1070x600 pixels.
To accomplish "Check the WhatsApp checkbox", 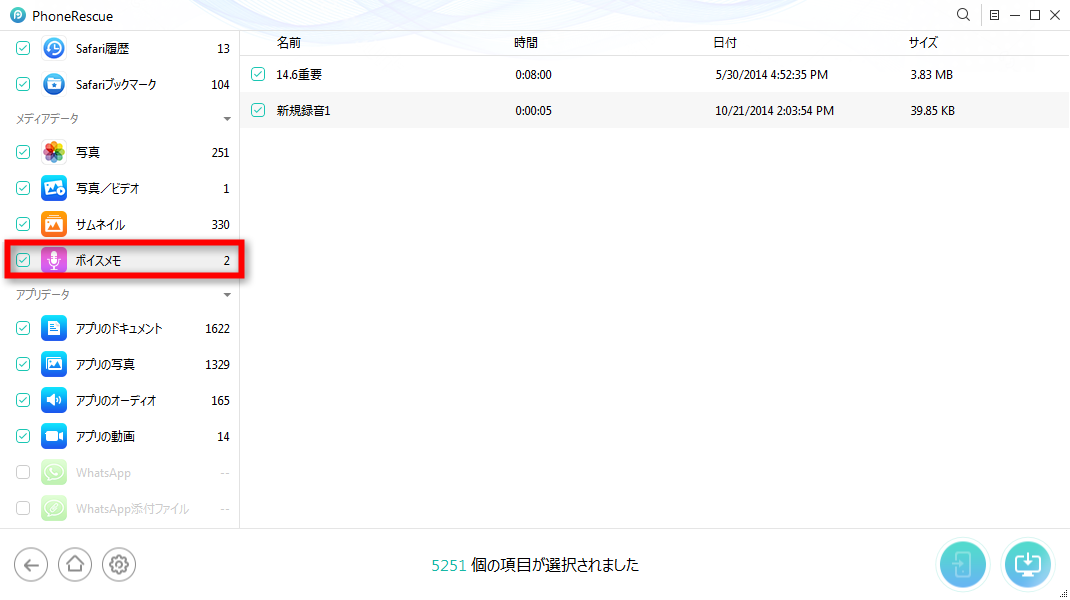I will click(23, 472).
